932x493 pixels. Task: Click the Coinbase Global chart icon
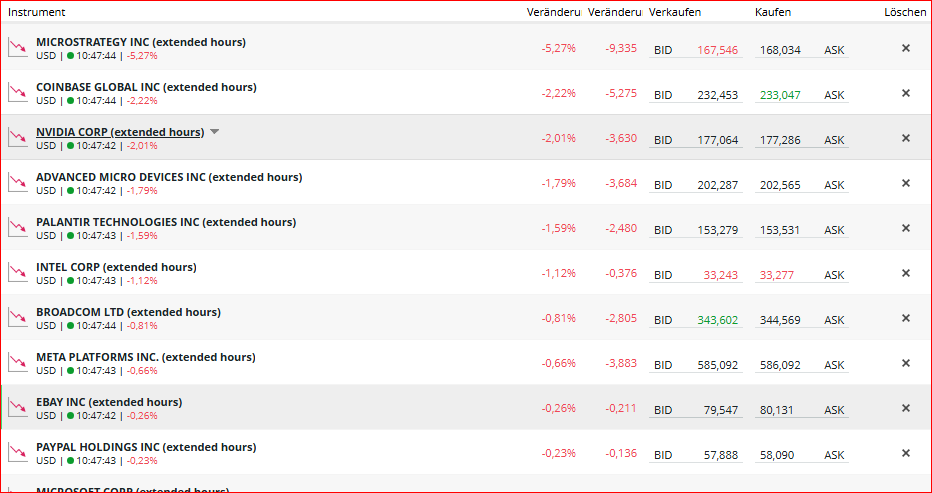point(17,93)
